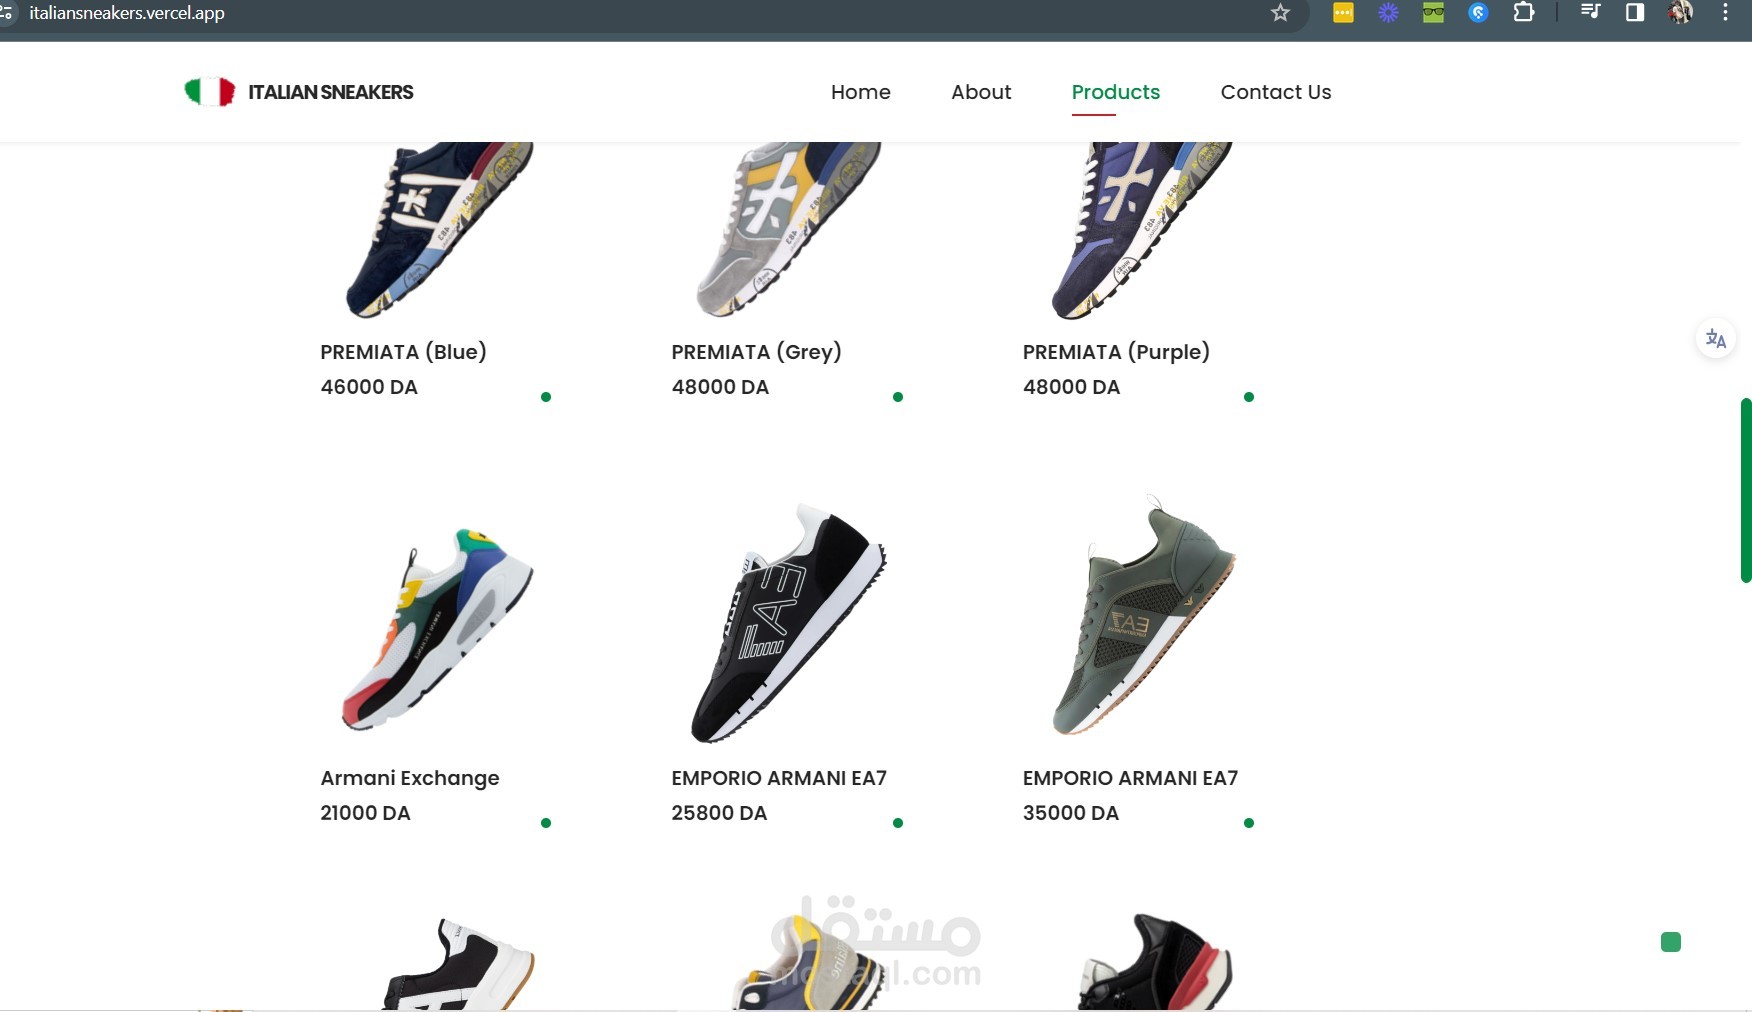Click the purple starburst extension icon
1752x1012 pixels.
click(x=1388, y=13)
